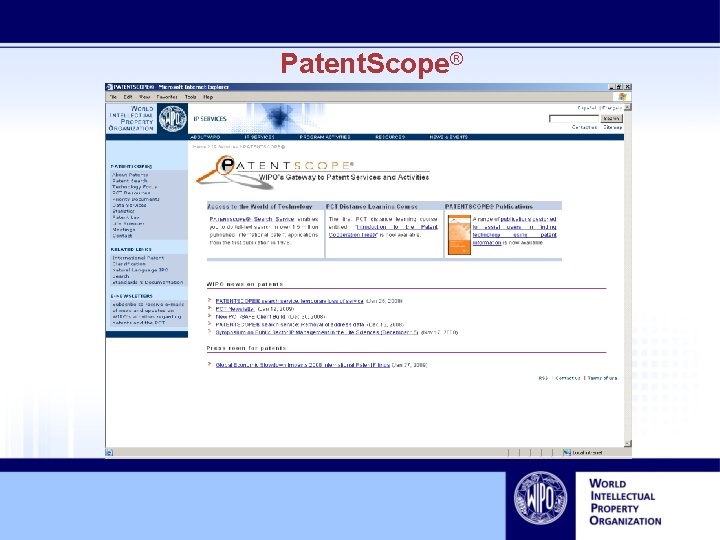Open the Favorites menu
The height and width of the screenshot is (540, 720).
(x=167, y=97)
